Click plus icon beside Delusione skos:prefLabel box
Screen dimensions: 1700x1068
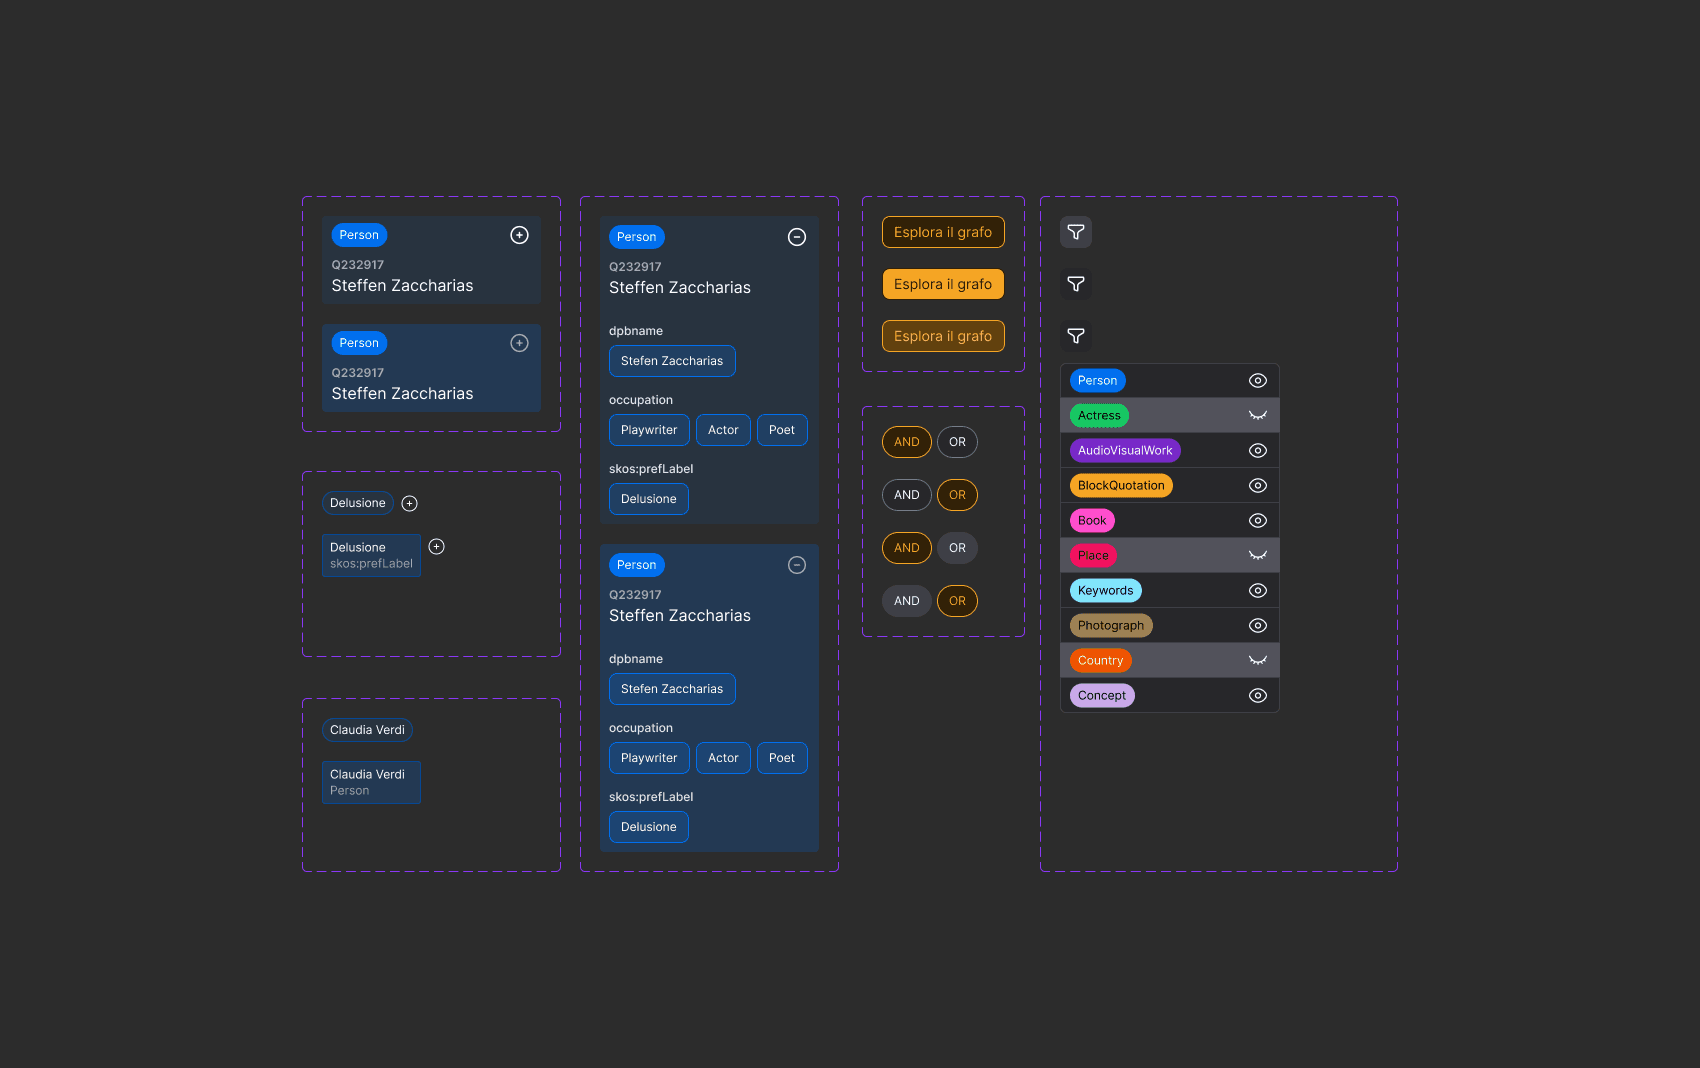[436, 546]
